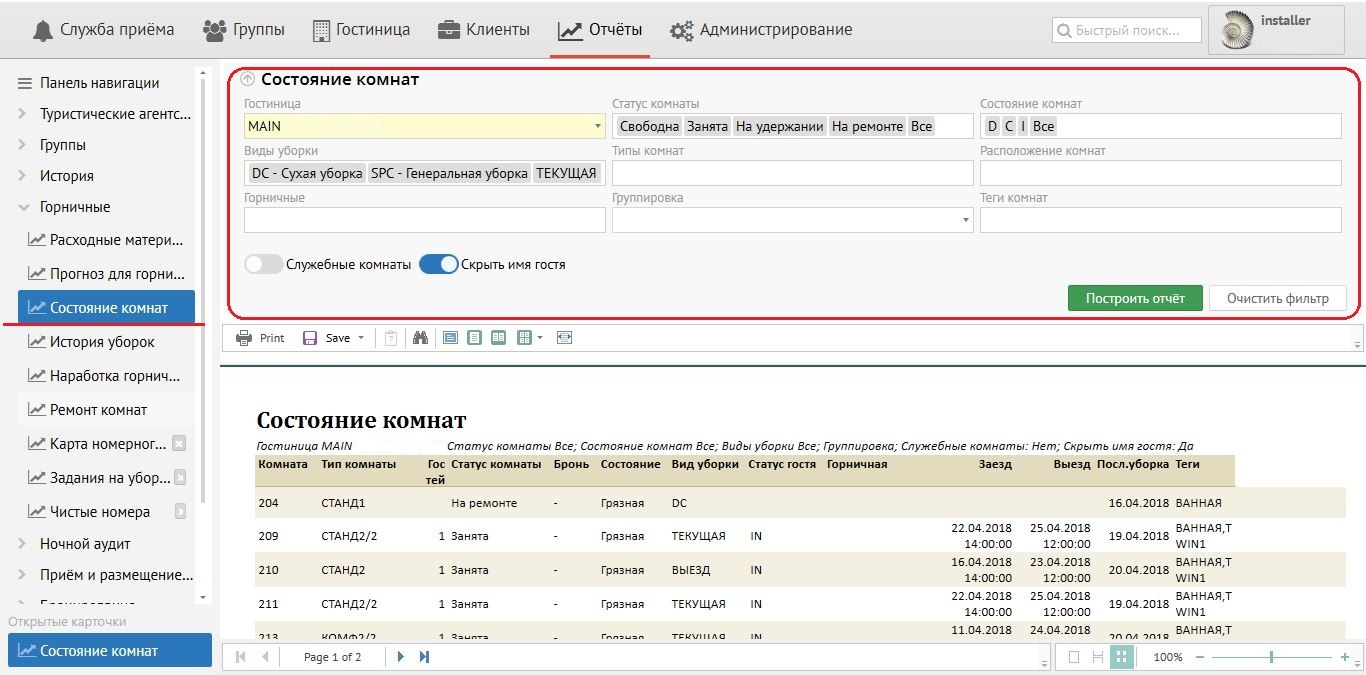This screenshot has width=1366, height=675.
Task: Go to next report page arrow
Action: [x=401, y=657]
